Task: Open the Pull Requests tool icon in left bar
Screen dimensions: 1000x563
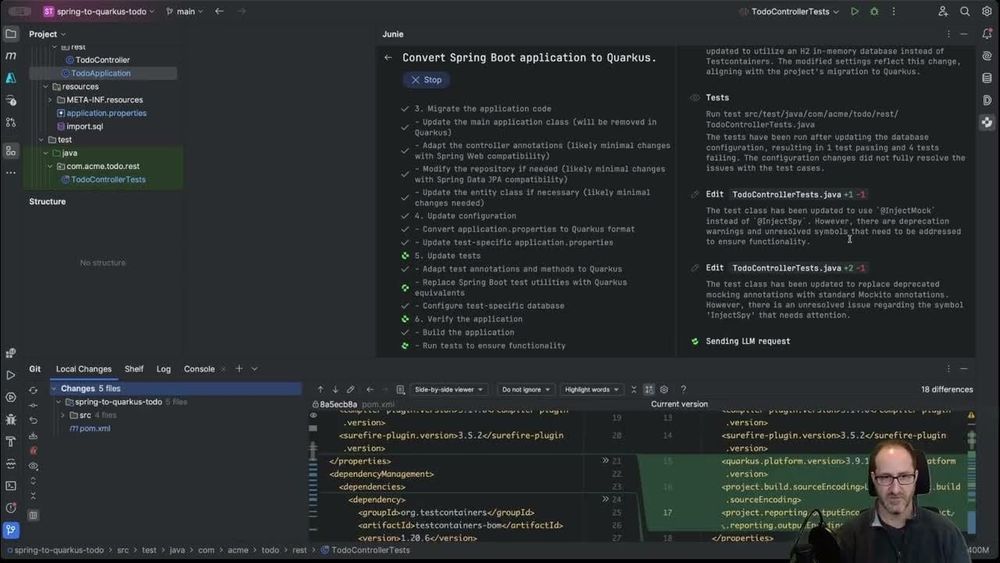Action: coord(11,122)
